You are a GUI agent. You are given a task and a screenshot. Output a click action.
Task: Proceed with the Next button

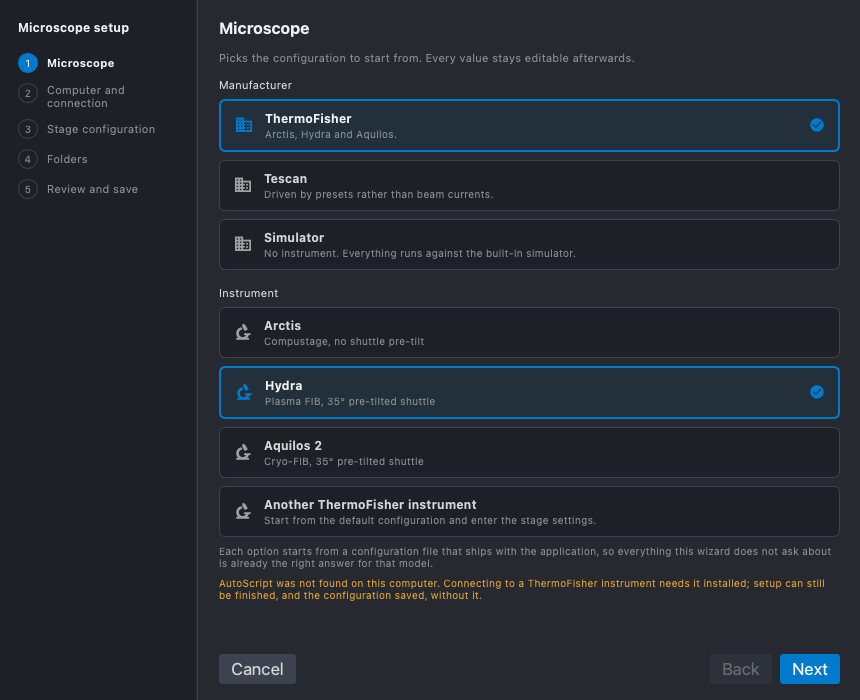tap(810, 669)
